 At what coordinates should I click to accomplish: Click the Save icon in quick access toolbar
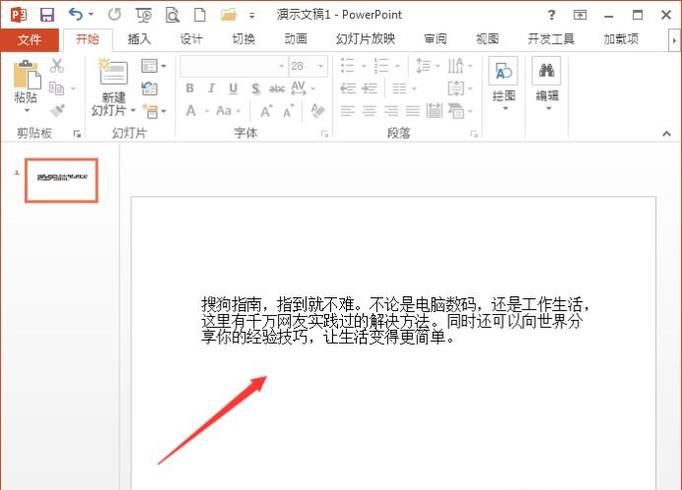click(x=47, y=15)
